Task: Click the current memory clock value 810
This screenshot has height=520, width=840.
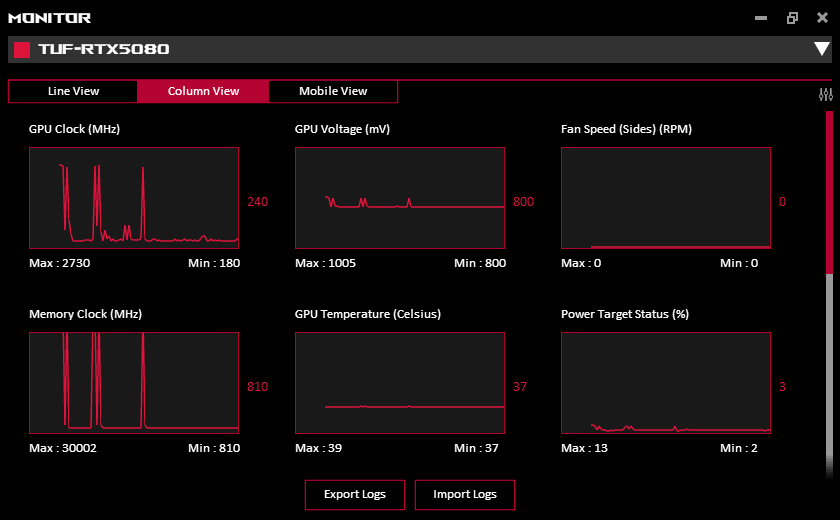Action: [x=257, y=387]
